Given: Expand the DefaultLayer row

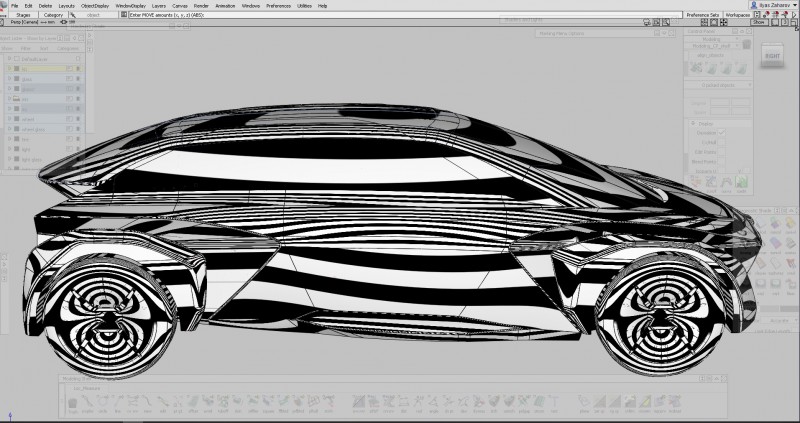Looking at the screenshot, I should coord(9,59).
